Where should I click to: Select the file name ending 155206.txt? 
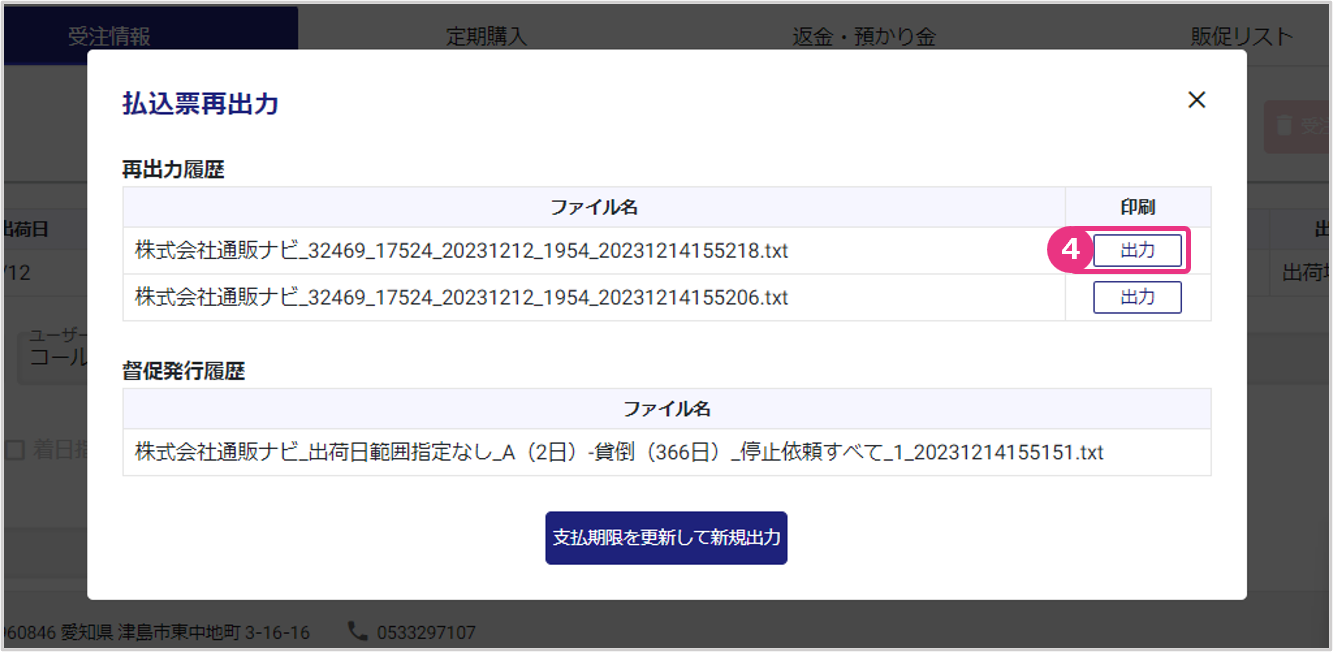click(461, 298)
